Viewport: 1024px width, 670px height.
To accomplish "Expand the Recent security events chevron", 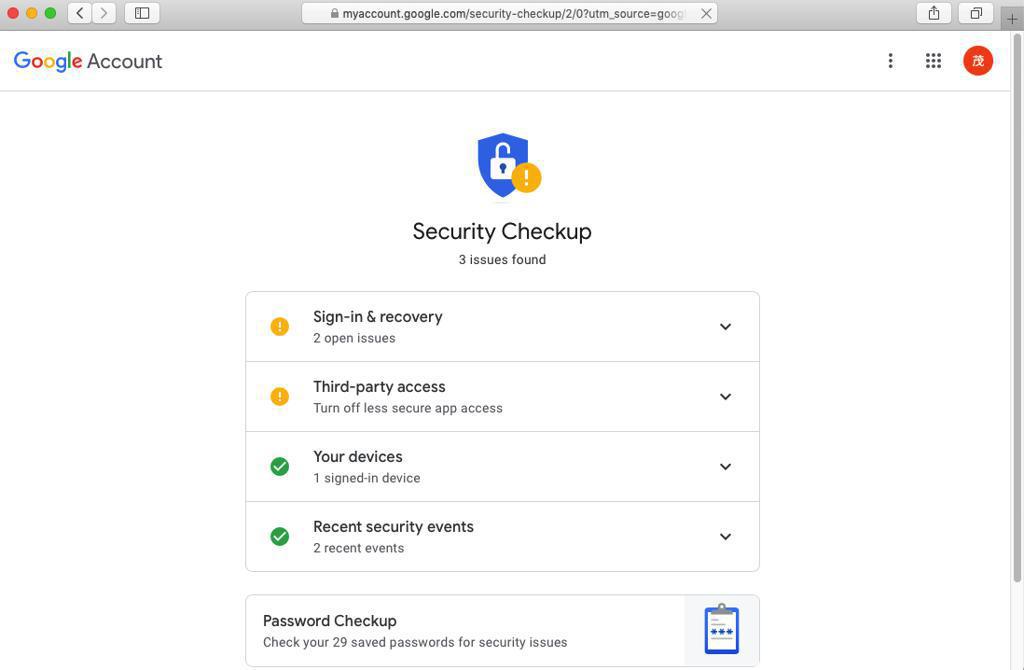I will (725, 537).
